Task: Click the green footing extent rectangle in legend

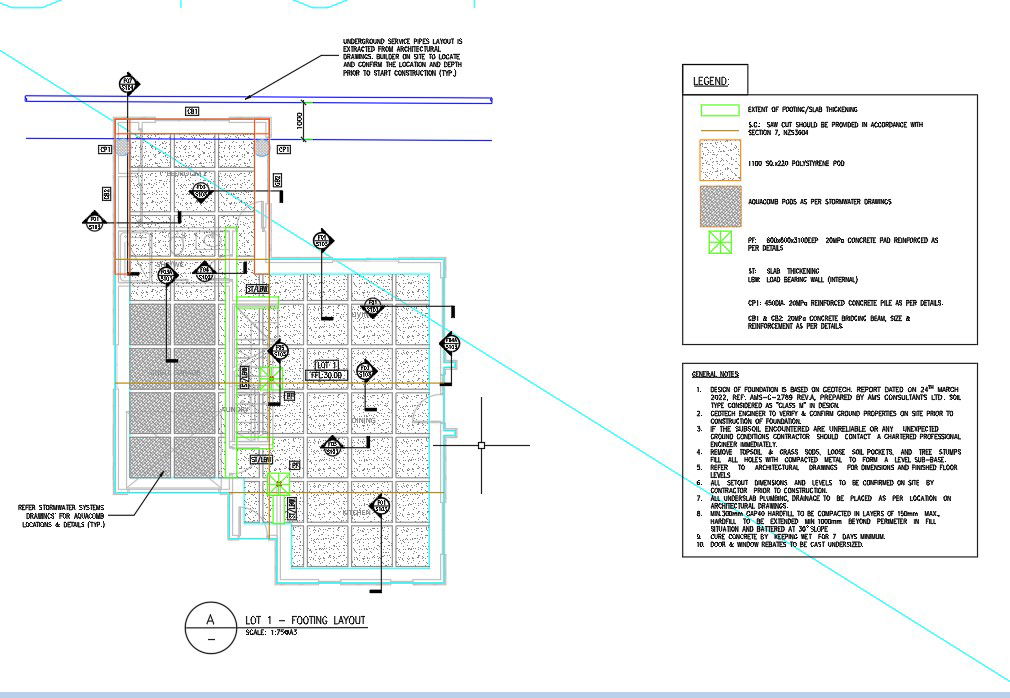Action: pyautogui.click(x=720, y=109)
